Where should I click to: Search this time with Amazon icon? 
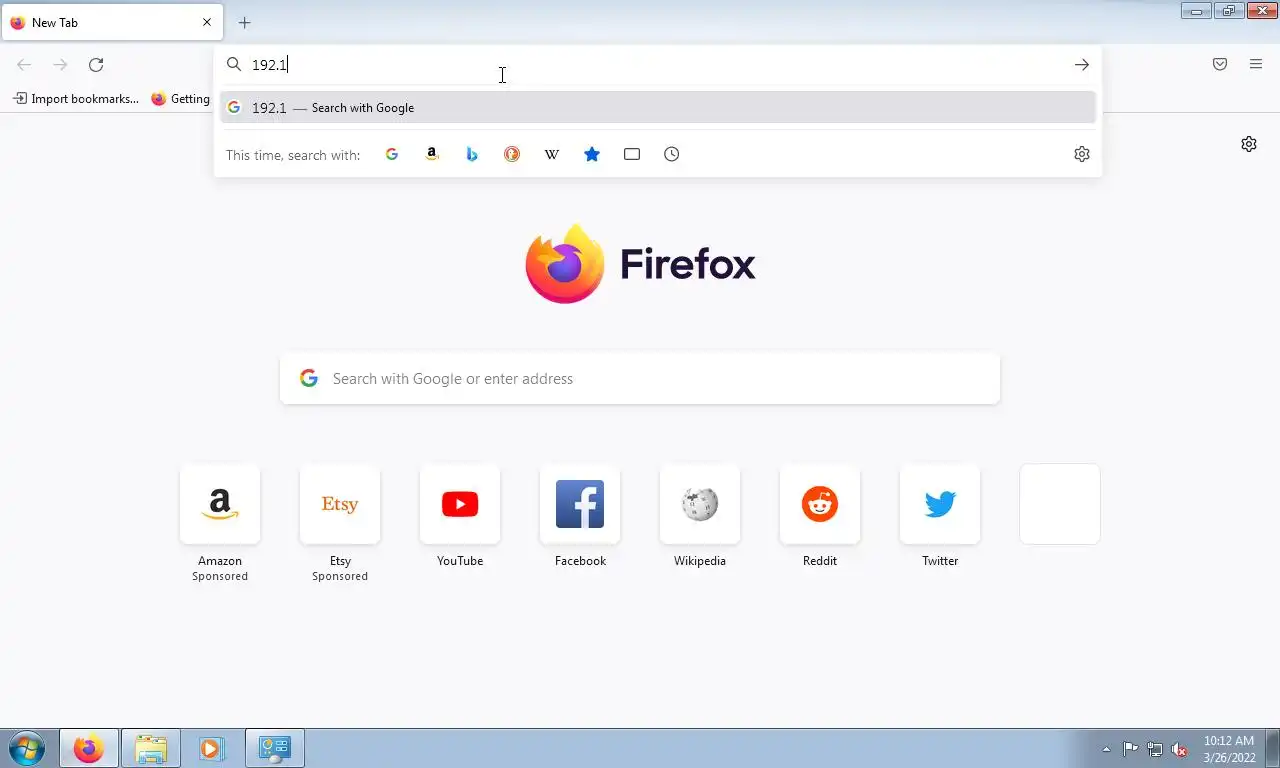(432, 154)
